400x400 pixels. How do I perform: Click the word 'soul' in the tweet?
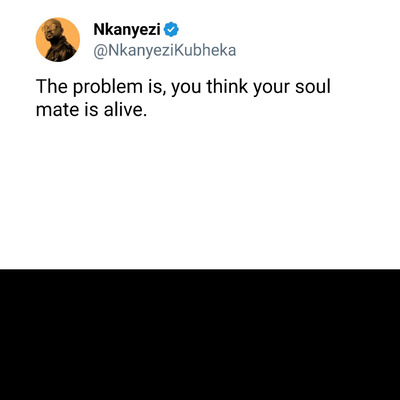pos(313,86)
